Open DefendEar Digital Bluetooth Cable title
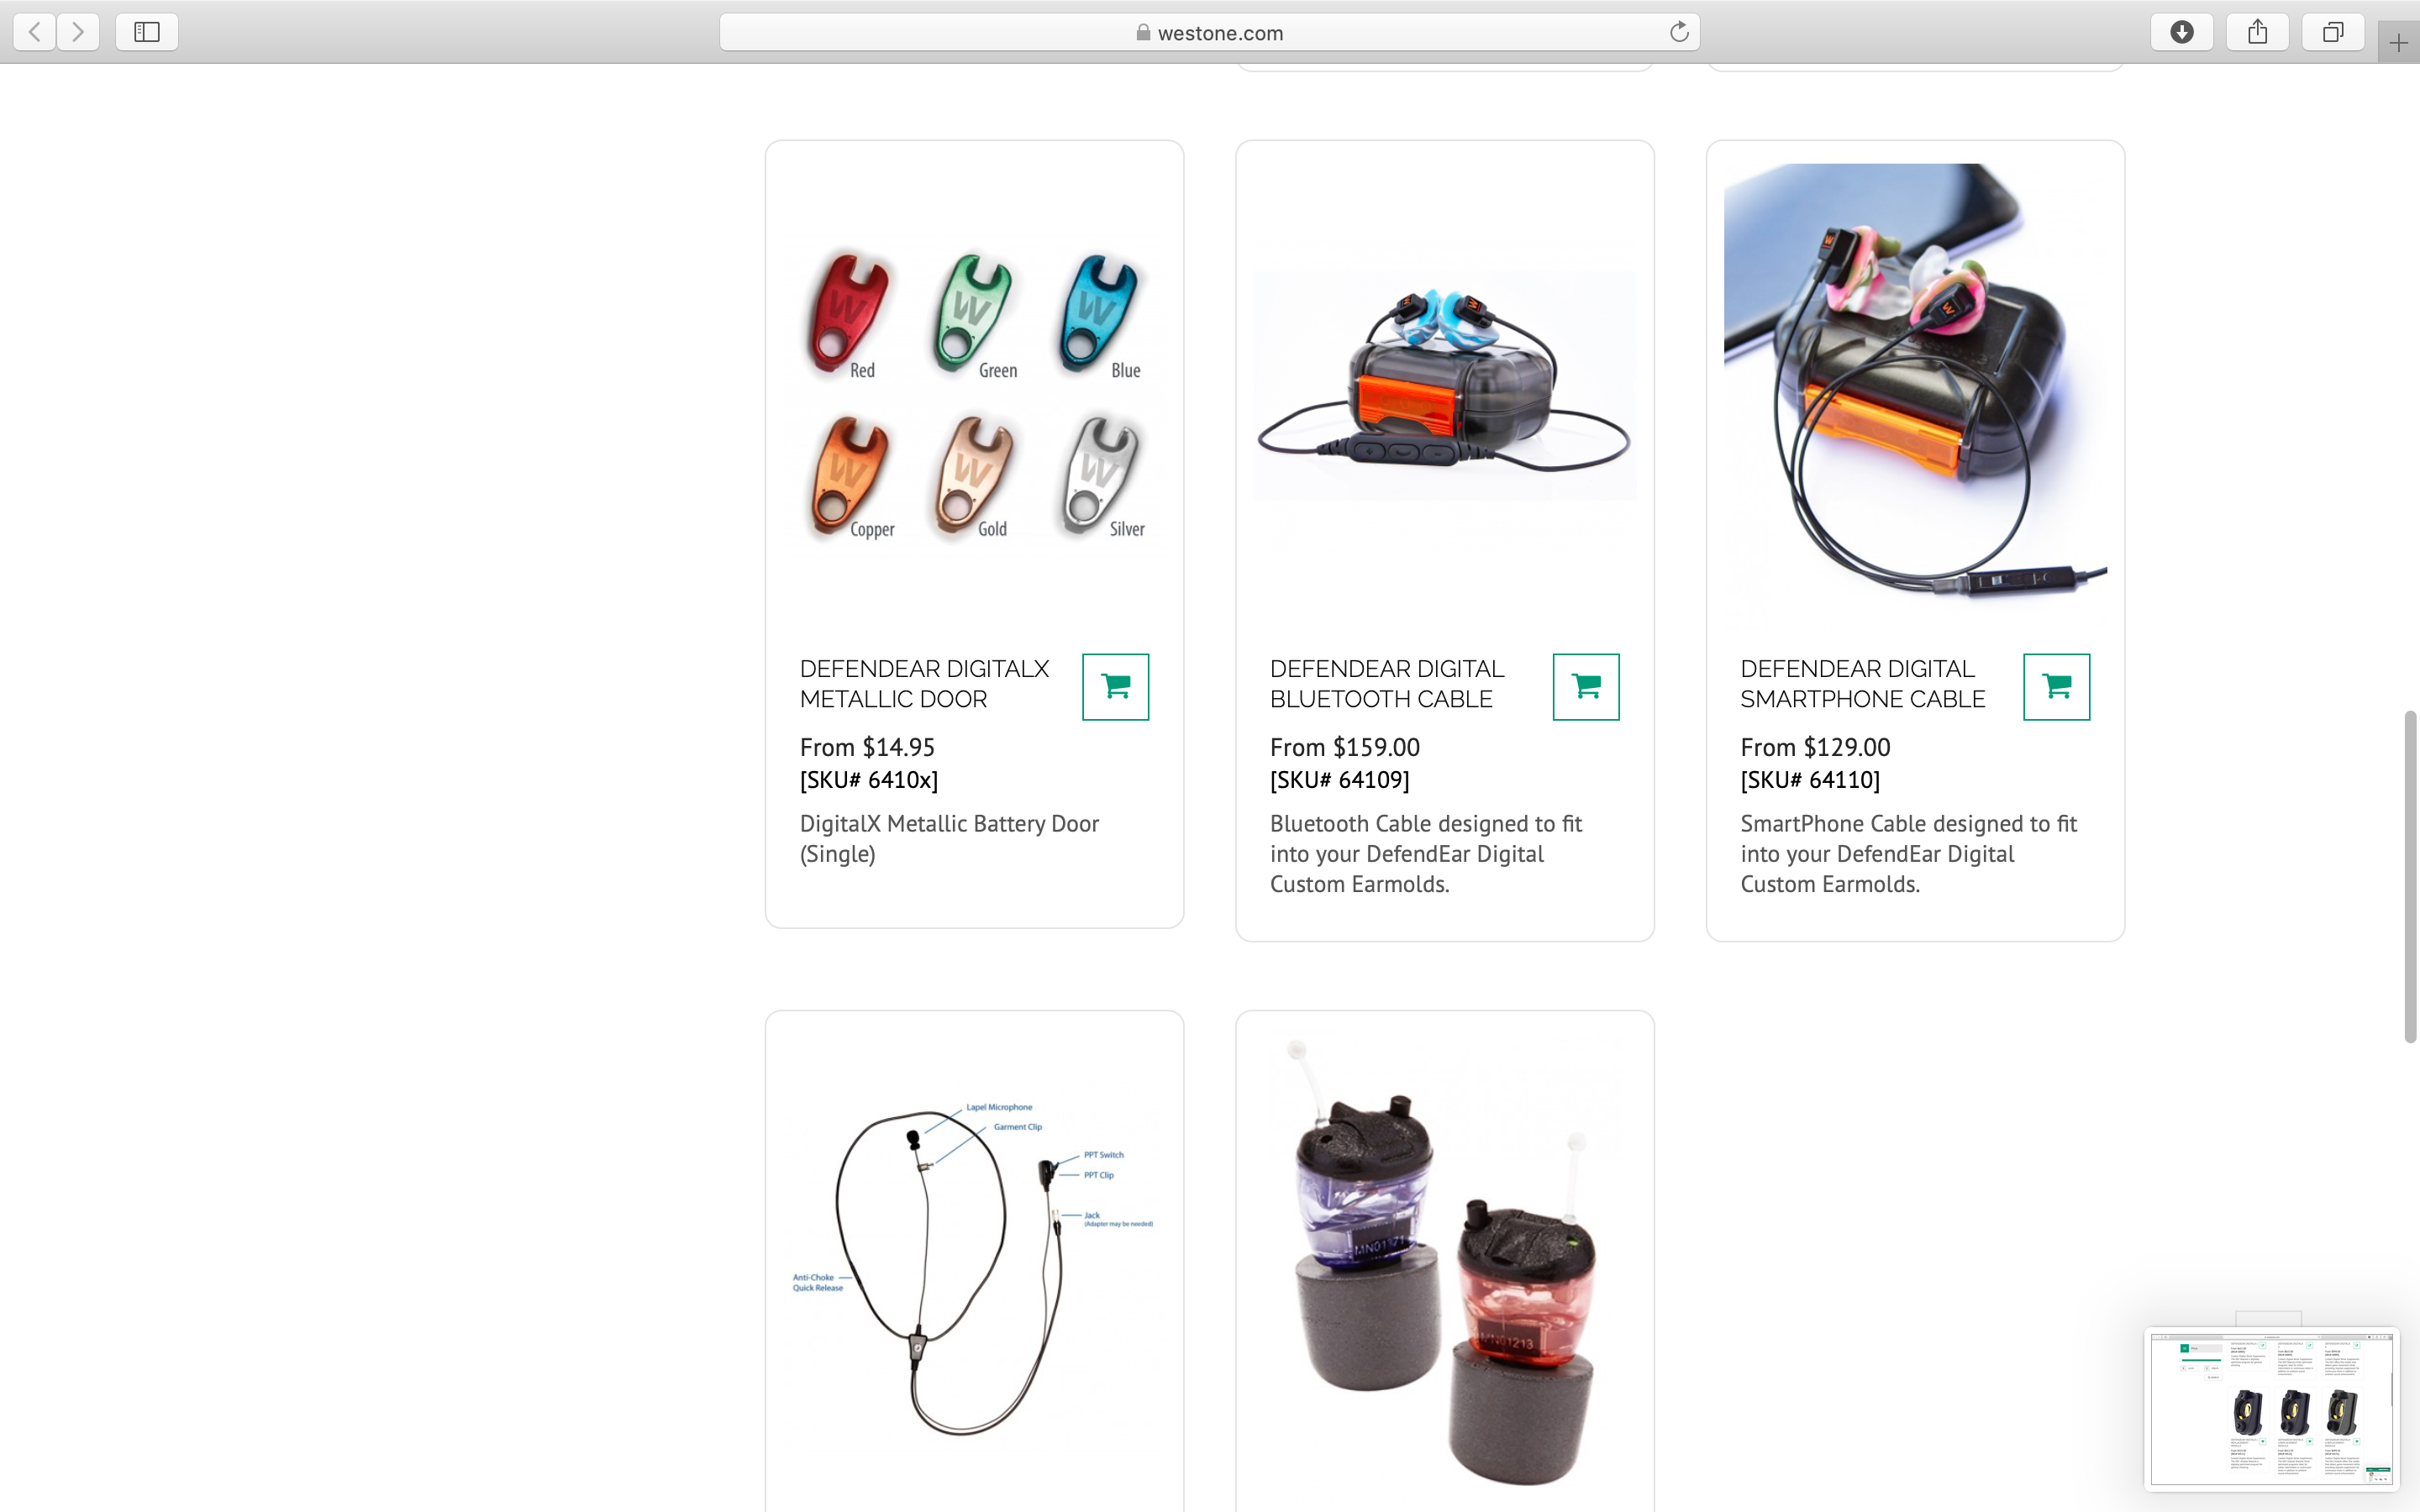The width and height of the screenshot is (2420, 1512). click(x=1387, y=684)
